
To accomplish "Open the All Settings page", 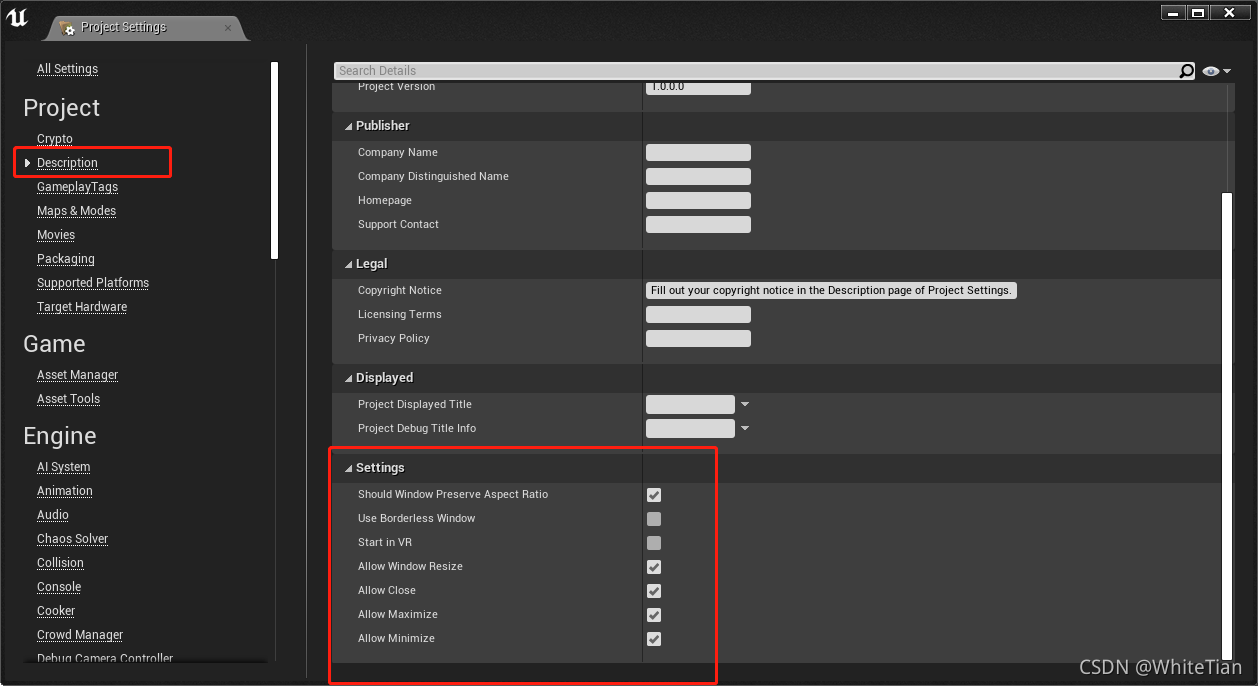I will 66,68.
